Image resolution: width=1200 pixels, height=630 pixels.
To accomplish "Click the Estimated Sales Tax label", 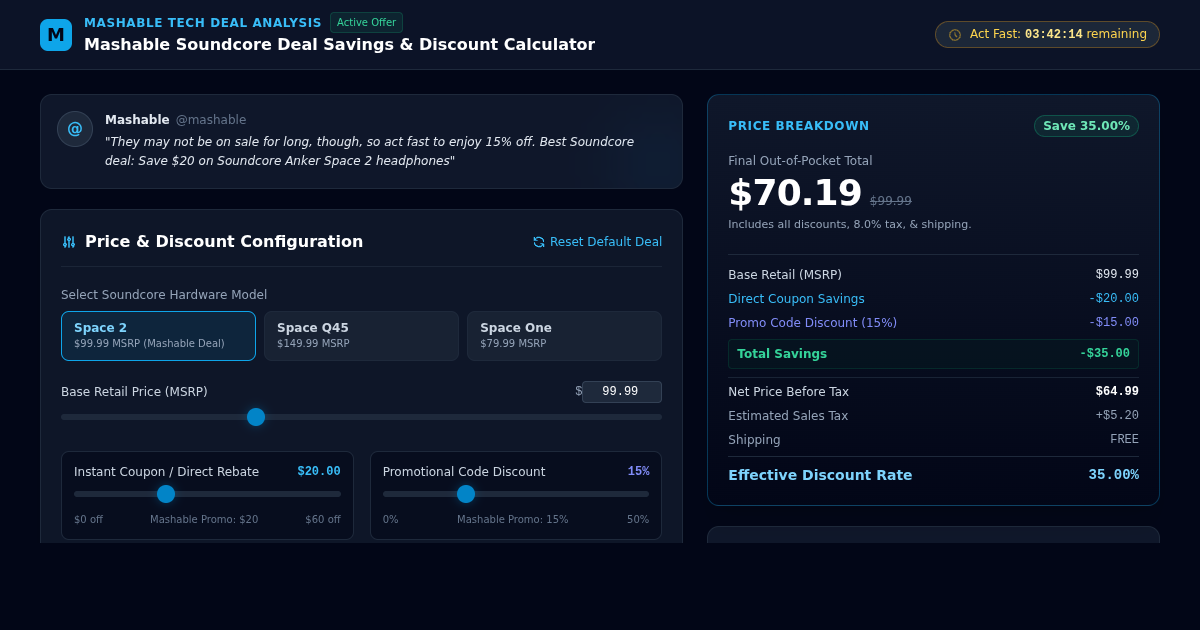I will (788, 416).
